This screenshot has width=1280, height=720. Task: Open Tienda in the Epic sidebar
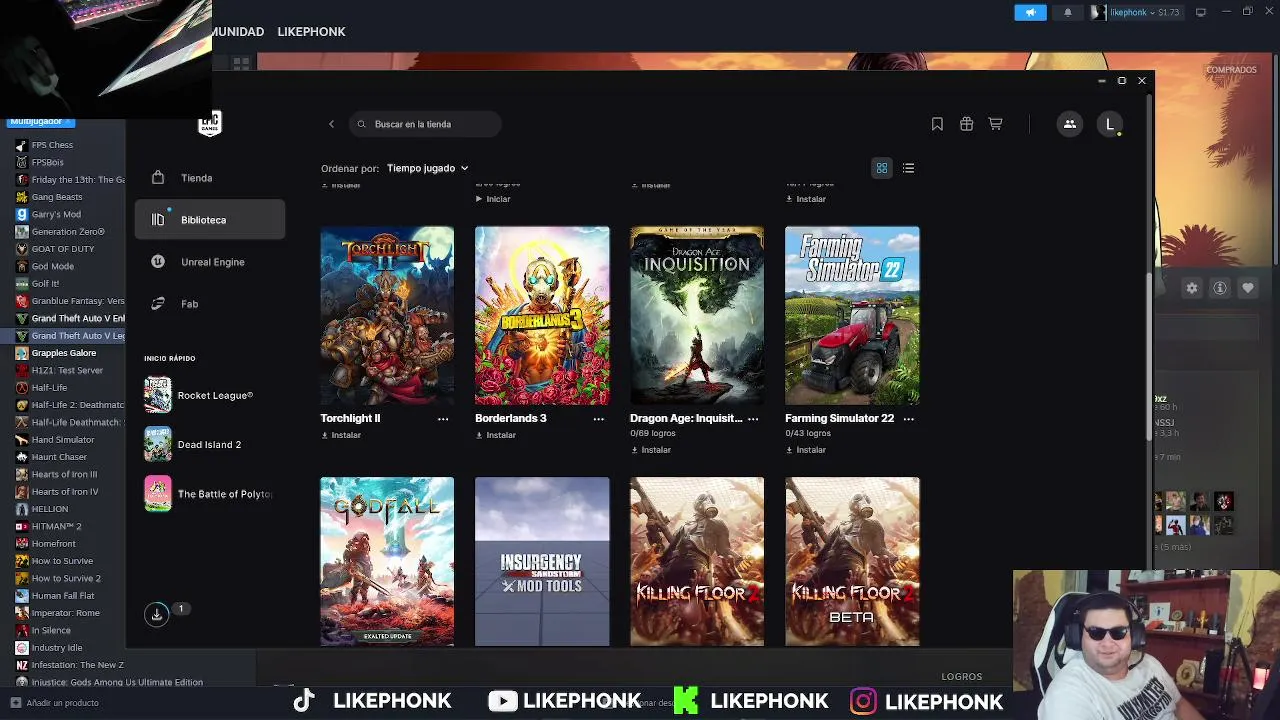[x=210, y=178]
